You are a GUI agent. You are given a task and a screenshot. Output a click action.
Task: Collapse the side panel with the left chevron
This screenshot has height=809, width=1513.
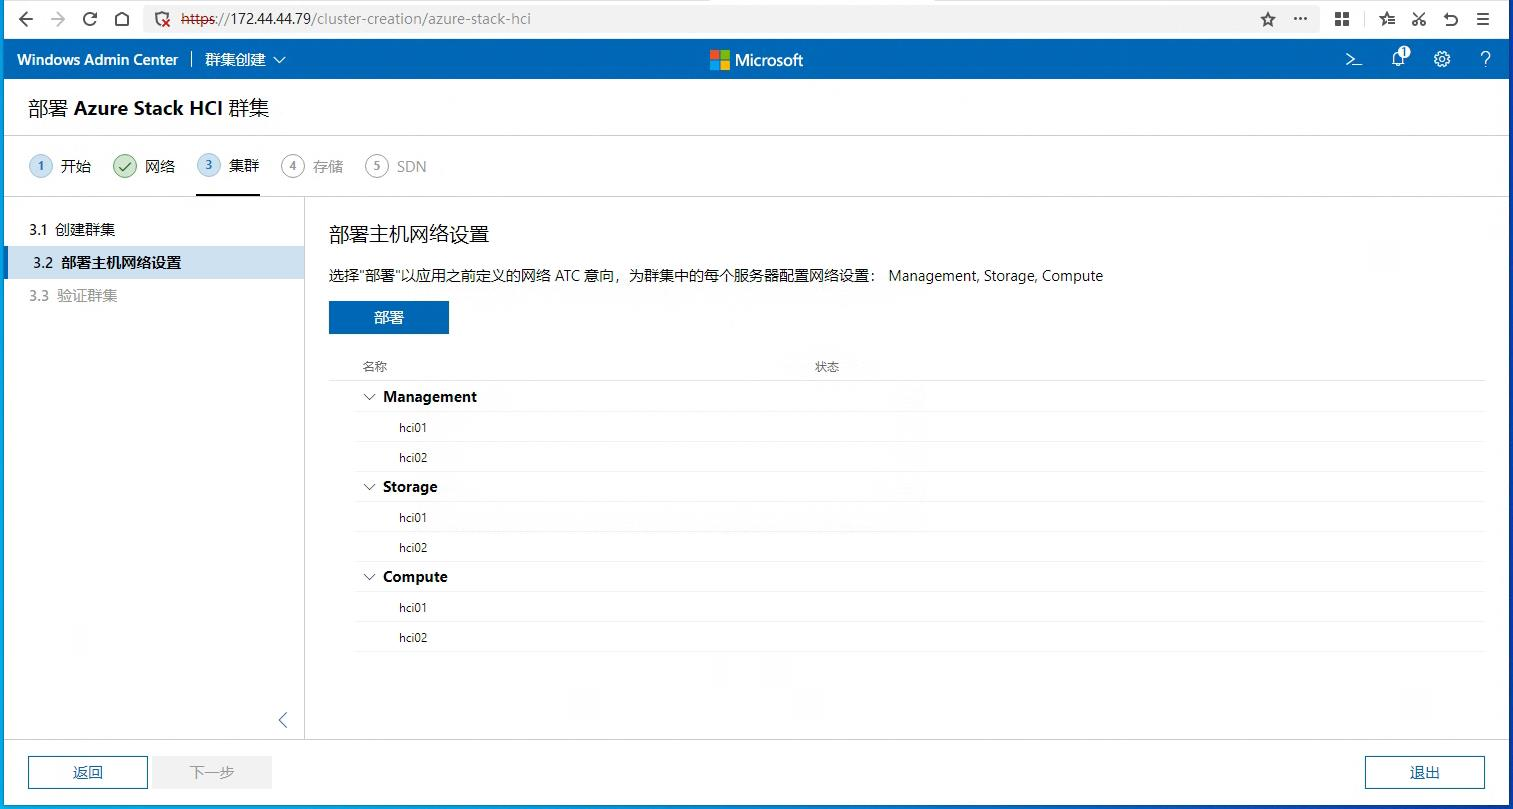click(283, 720)
